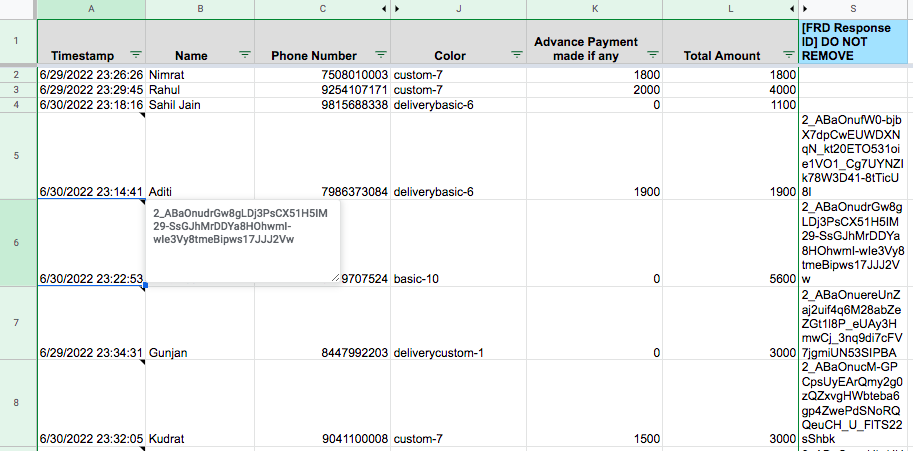
Task: Select phone number 8447992203
Action: pos(323,322)
